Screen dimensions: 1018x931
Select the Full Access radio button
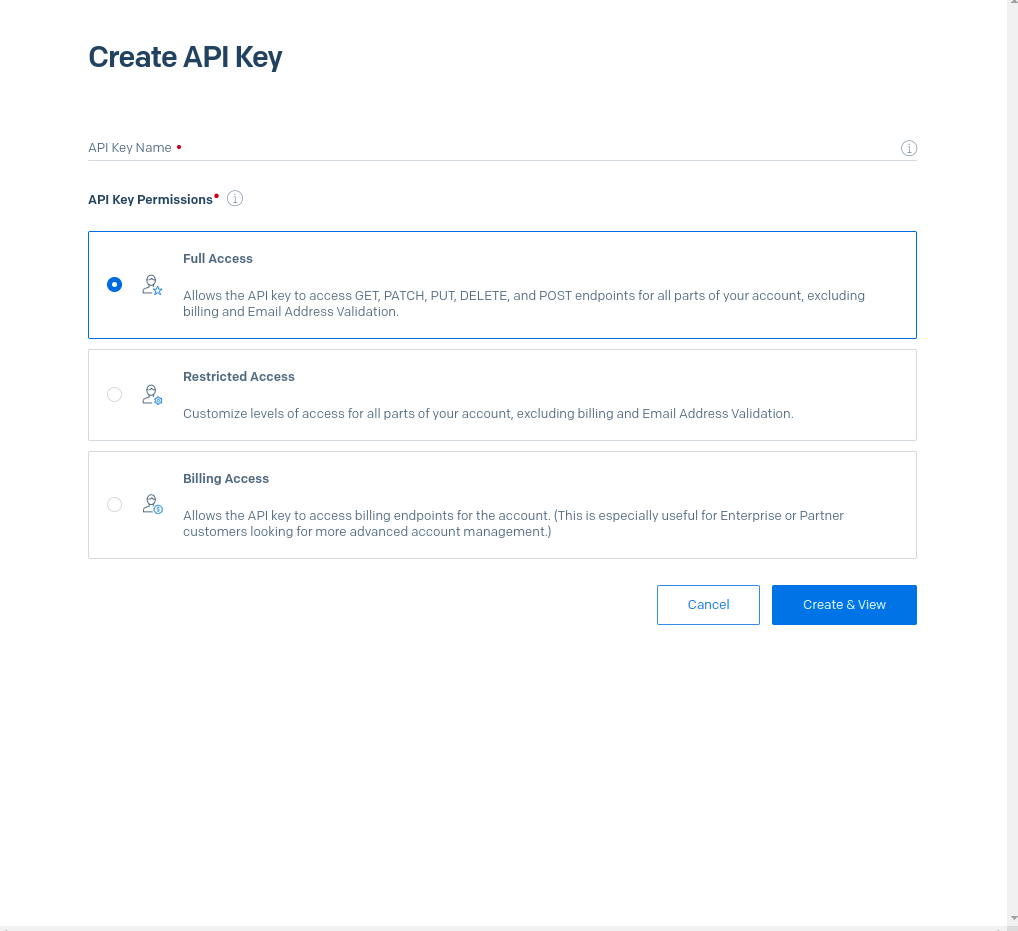tap(114, 284)
